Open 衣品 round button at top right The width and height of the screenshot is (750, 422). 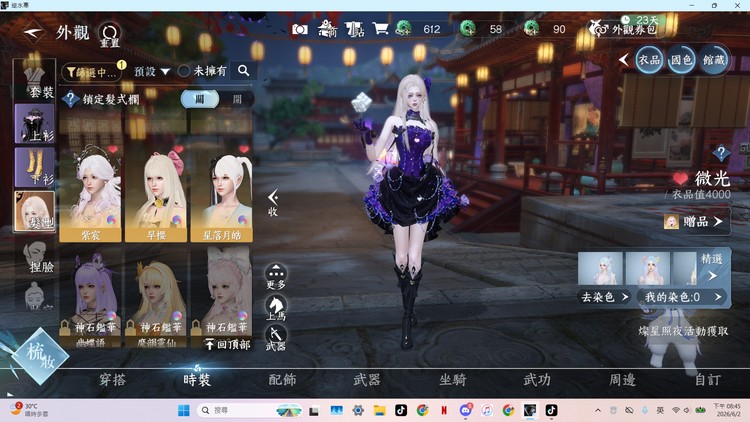point(649,60)
